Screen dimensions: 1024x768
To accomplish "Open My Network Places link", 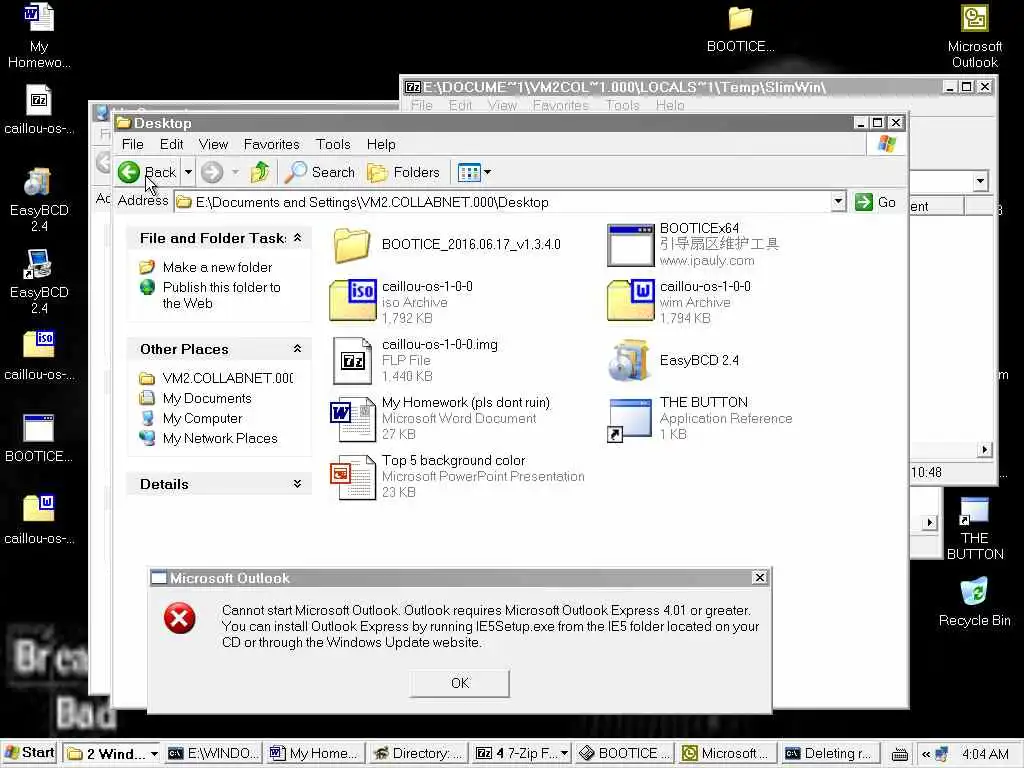I will [220, 438].
